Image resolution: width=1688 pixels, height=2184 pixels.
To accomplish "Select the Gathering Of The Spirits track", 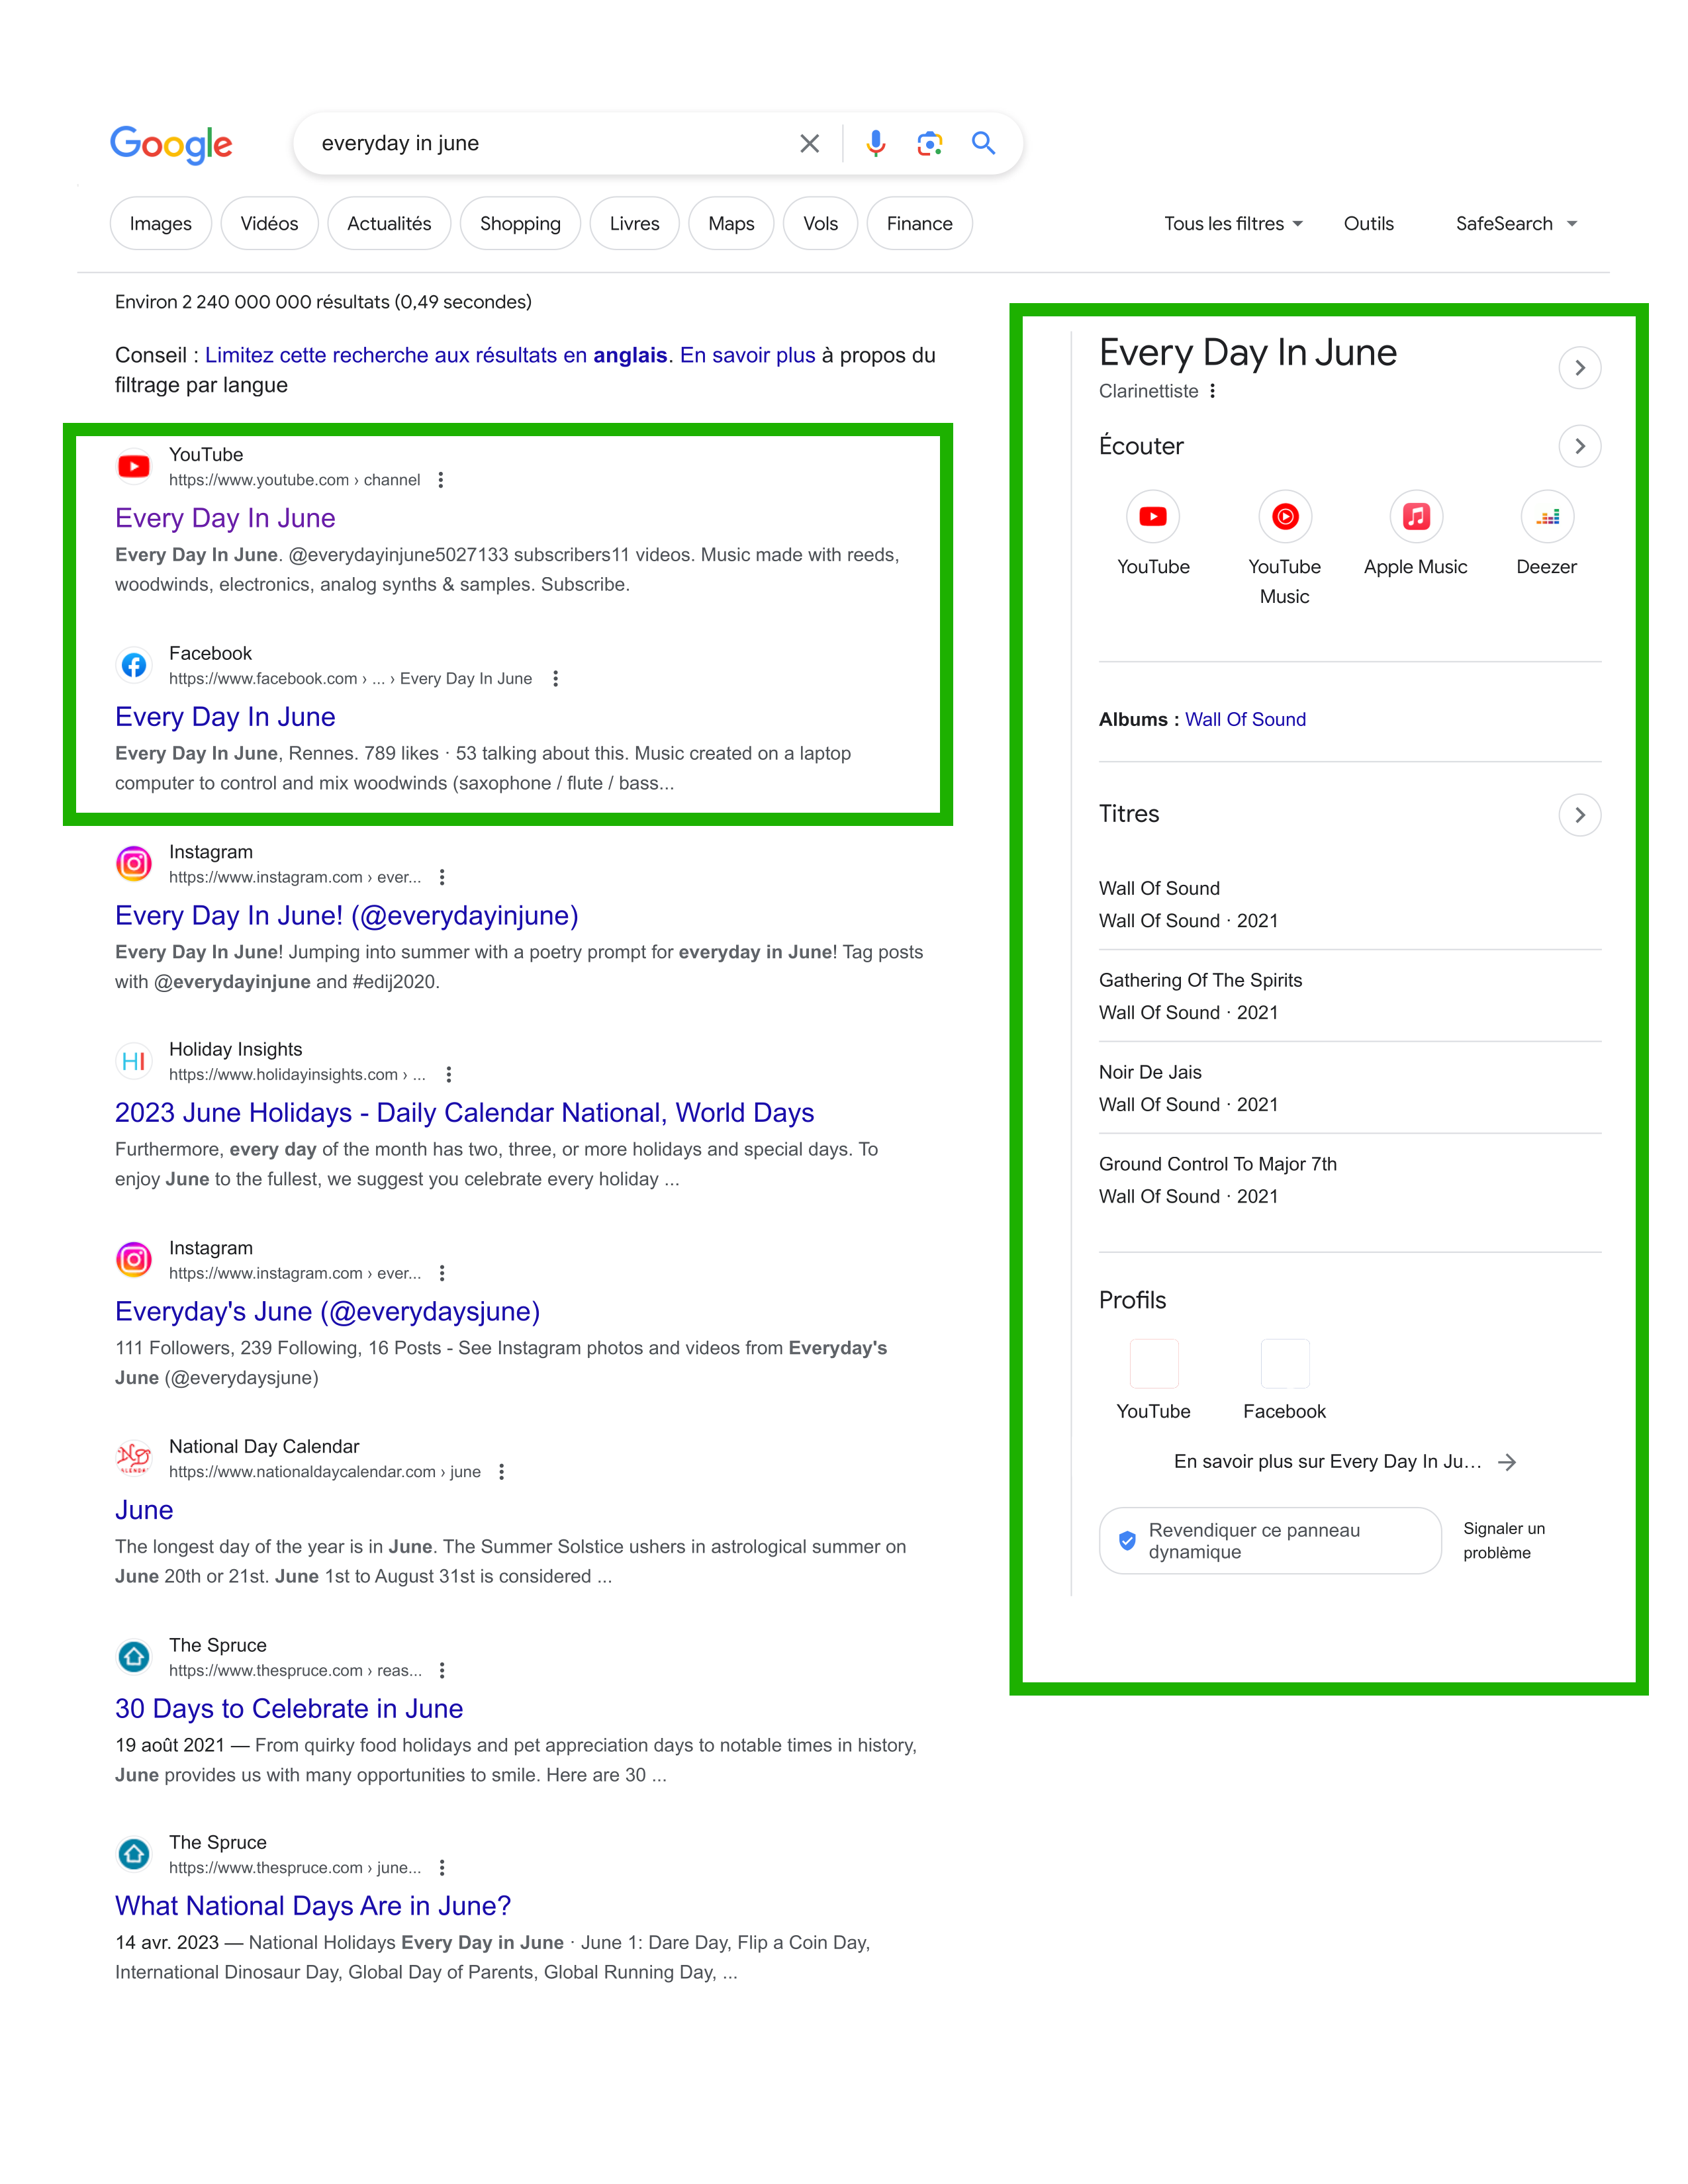I will (1200, 981).
